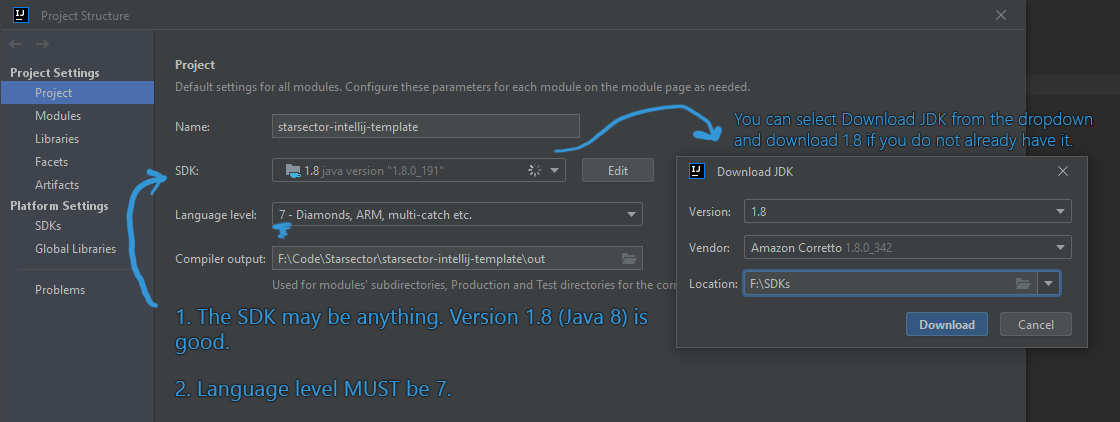Close the Download JDK dialog
1120x422 pixels.
pos(1061,171)
